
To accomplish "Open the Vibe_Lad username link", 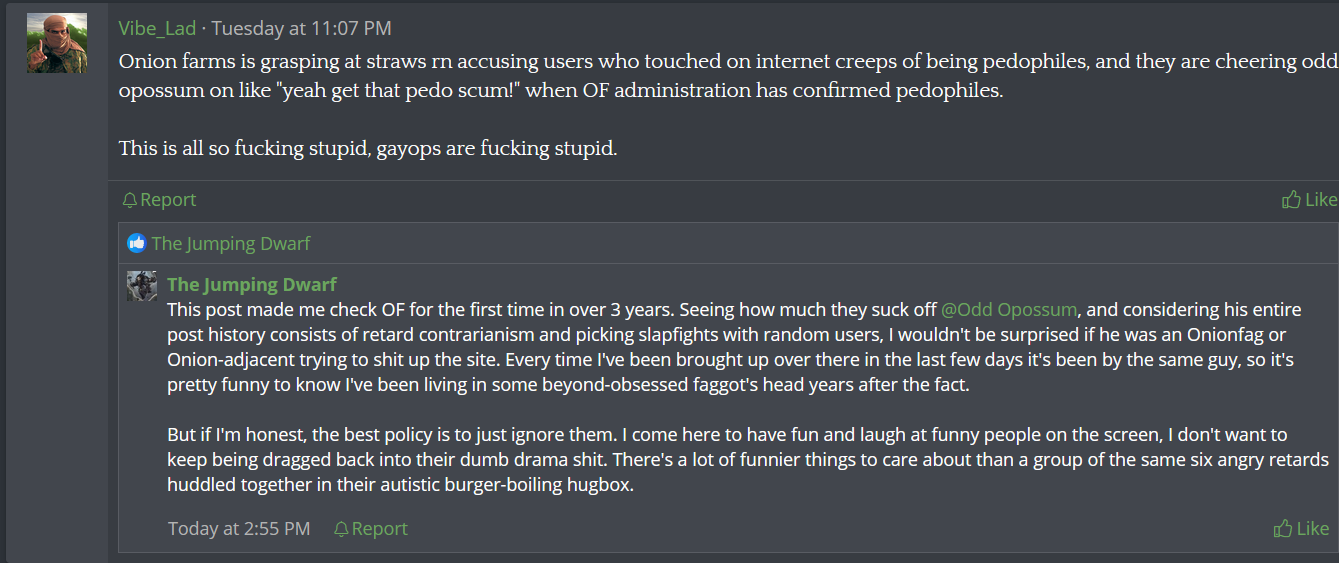I will (158, 28).
